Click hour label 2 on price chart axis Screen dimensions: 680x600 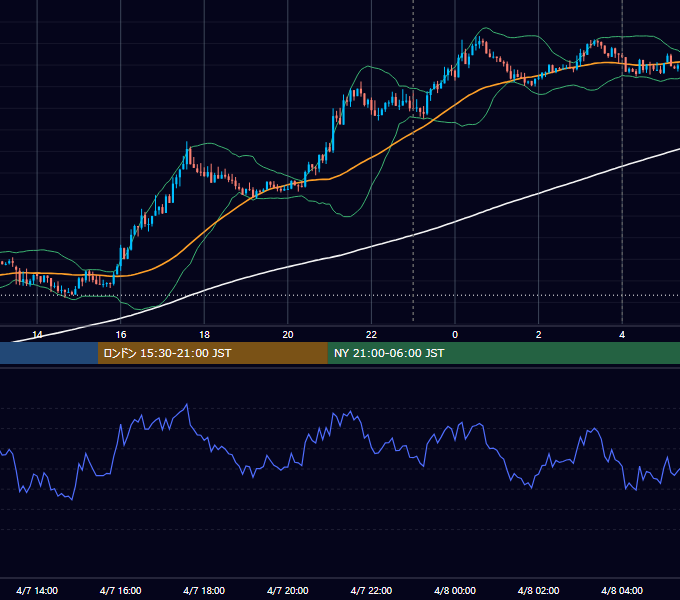coord(538,334)
